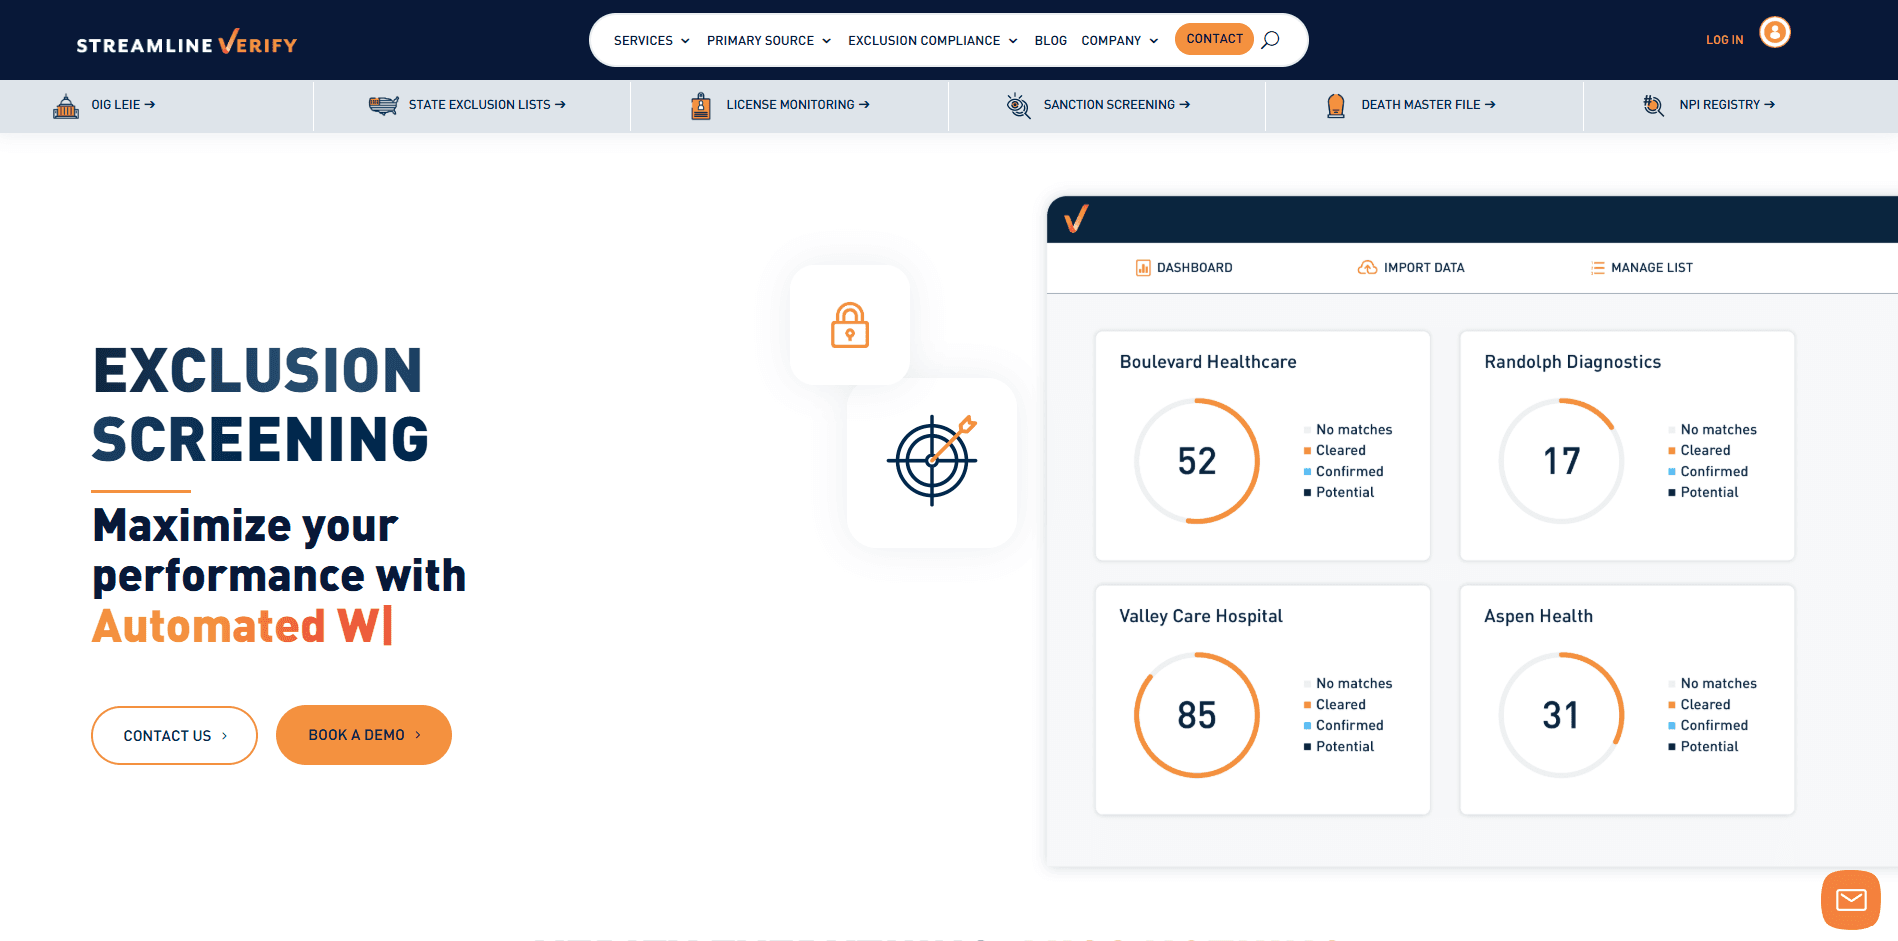Go to the Blog page
Image resolution: width=1898 pixels, height=941 pixels.
[1050, 41]
